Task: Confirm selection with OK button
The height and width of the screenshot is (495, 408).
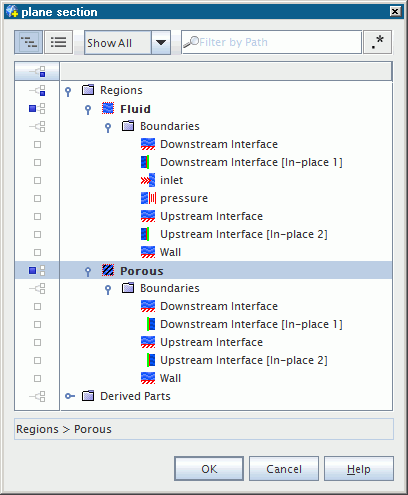Action: [209, 469]
